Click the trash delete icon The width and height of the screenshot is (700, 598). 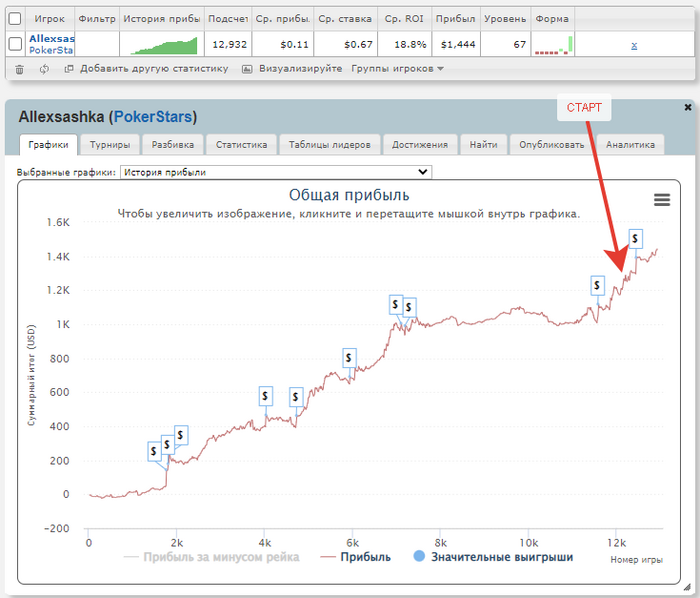[19, 69]
